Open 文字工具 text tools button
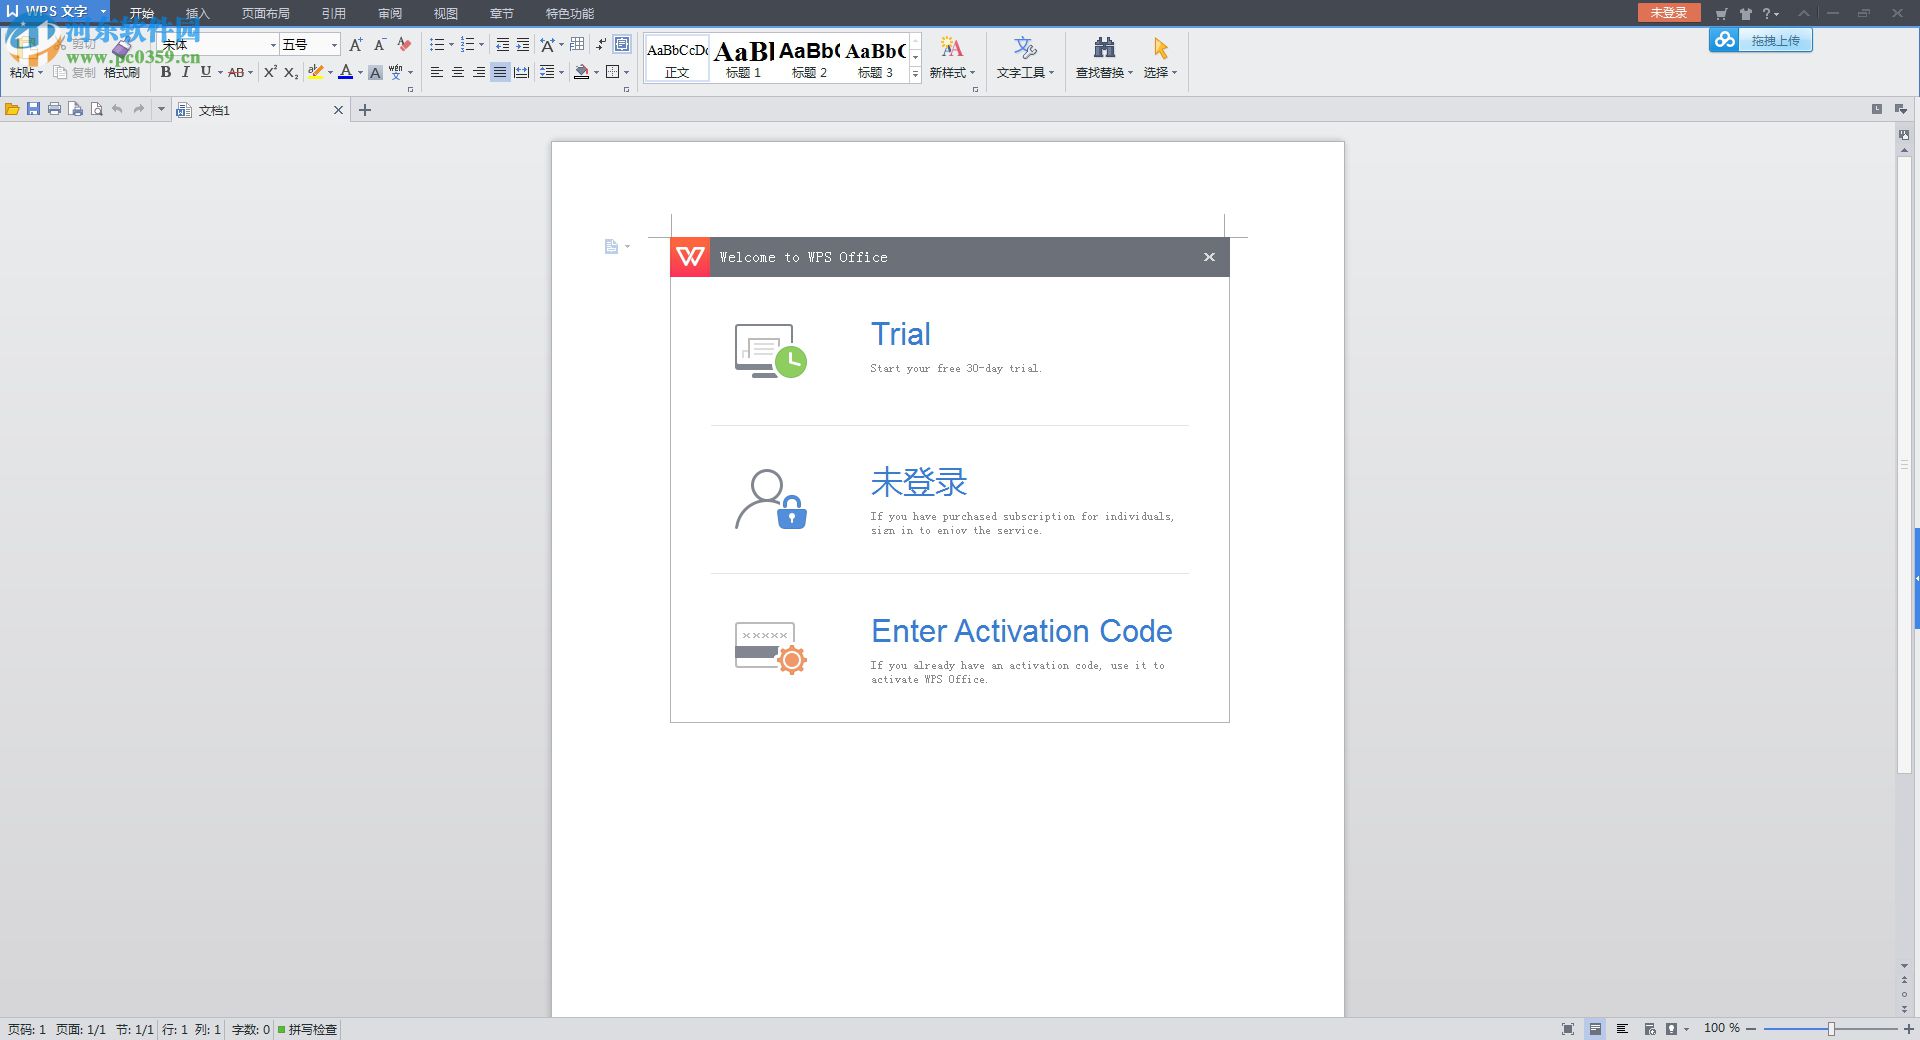 tap(1025, 60)
